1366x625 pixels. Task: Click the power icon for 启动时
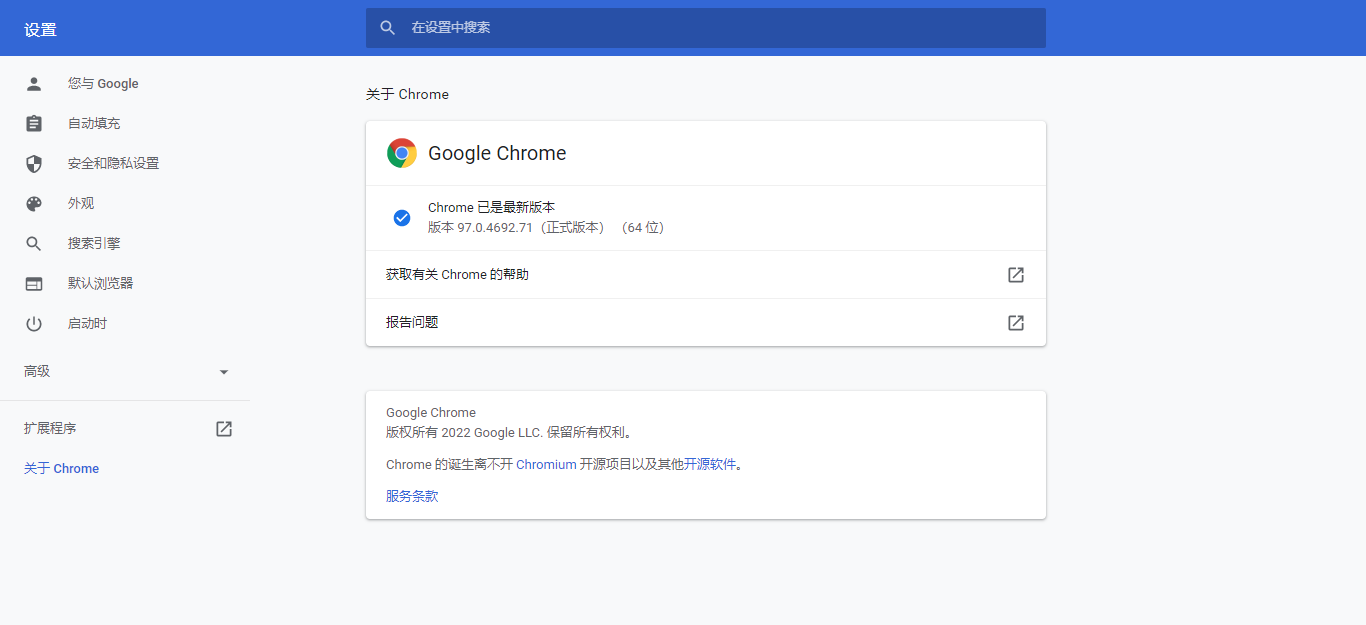click(34, 324)
